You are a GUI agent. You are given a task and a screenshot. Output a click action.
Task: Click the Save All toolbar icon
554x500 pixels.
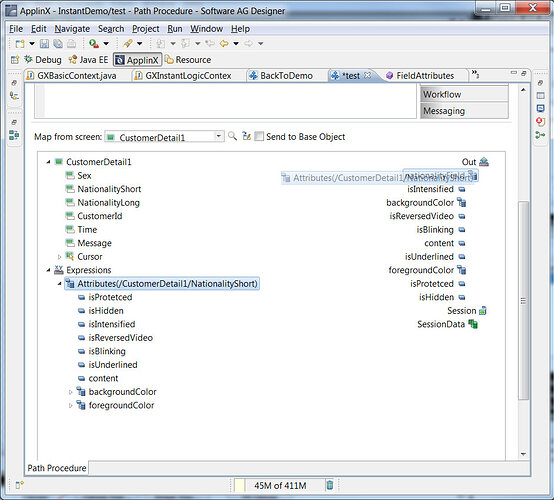pos(58,43)
